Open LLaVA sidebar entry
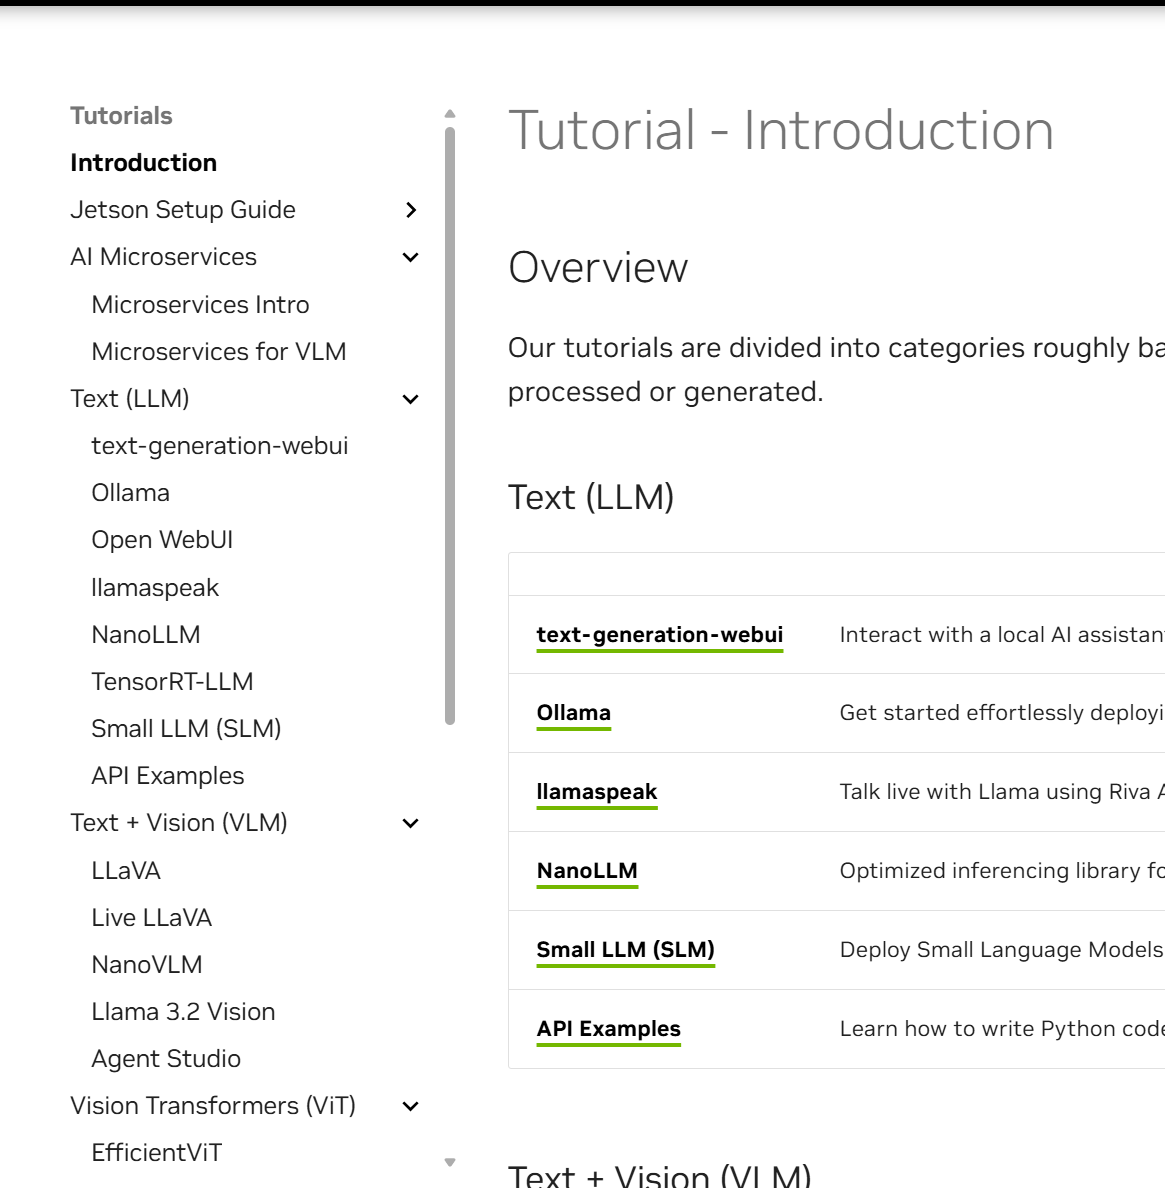This screenshot has height=1188, width=1165. 126,871
